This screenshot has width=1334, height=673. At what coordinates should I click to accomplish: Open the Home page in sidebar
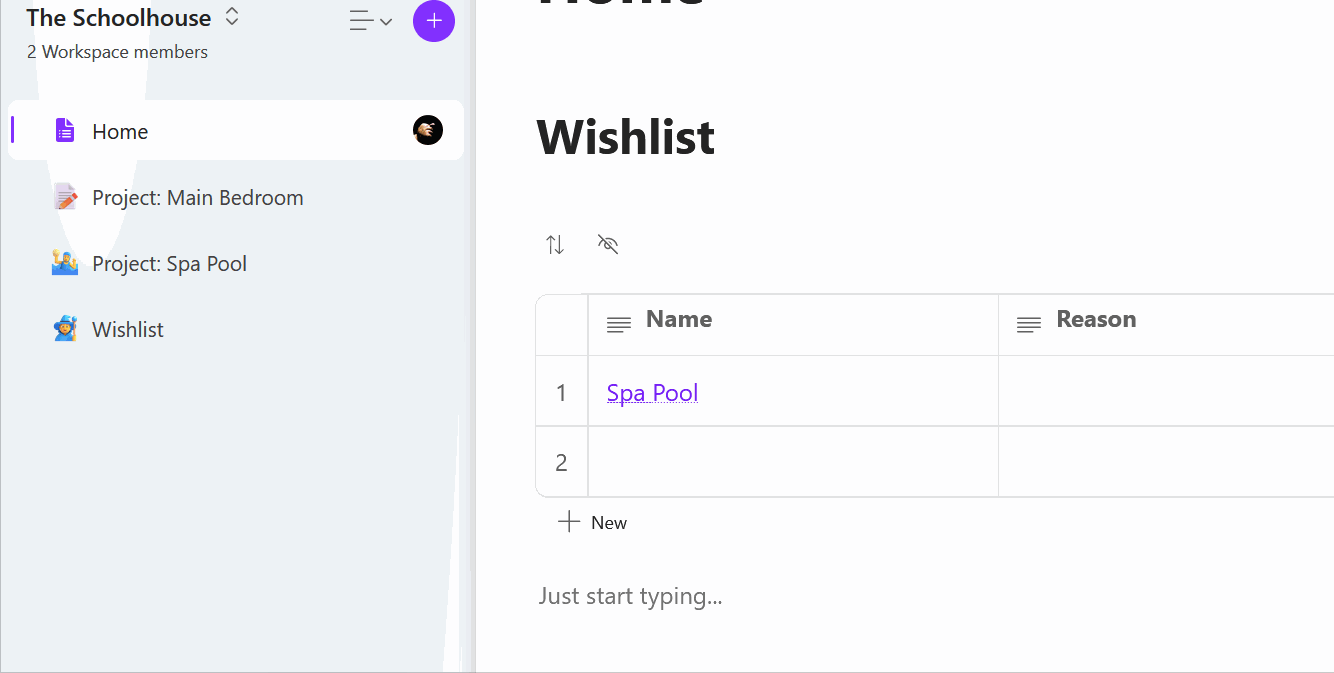coord(120,131)
